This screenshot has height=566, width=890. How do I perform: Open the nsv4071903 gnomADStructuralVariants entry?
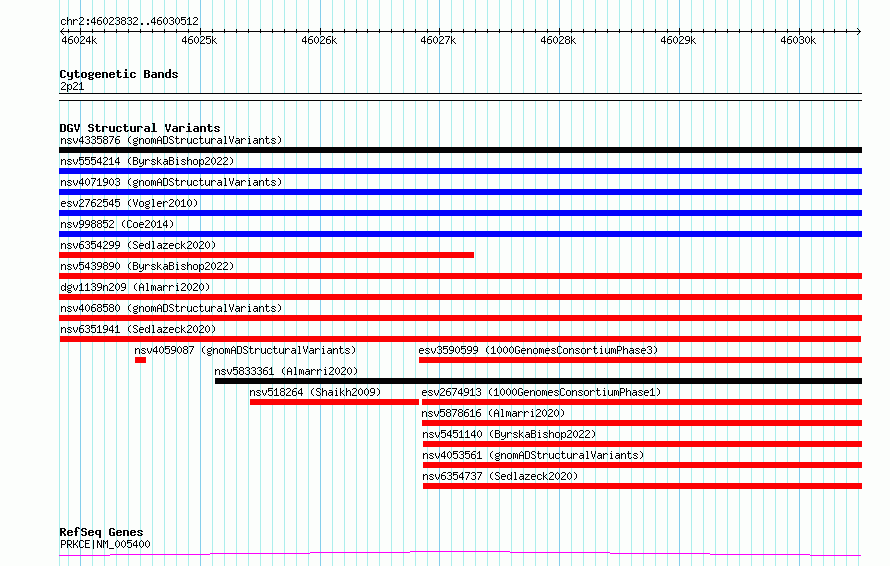[x=171, y=182]
